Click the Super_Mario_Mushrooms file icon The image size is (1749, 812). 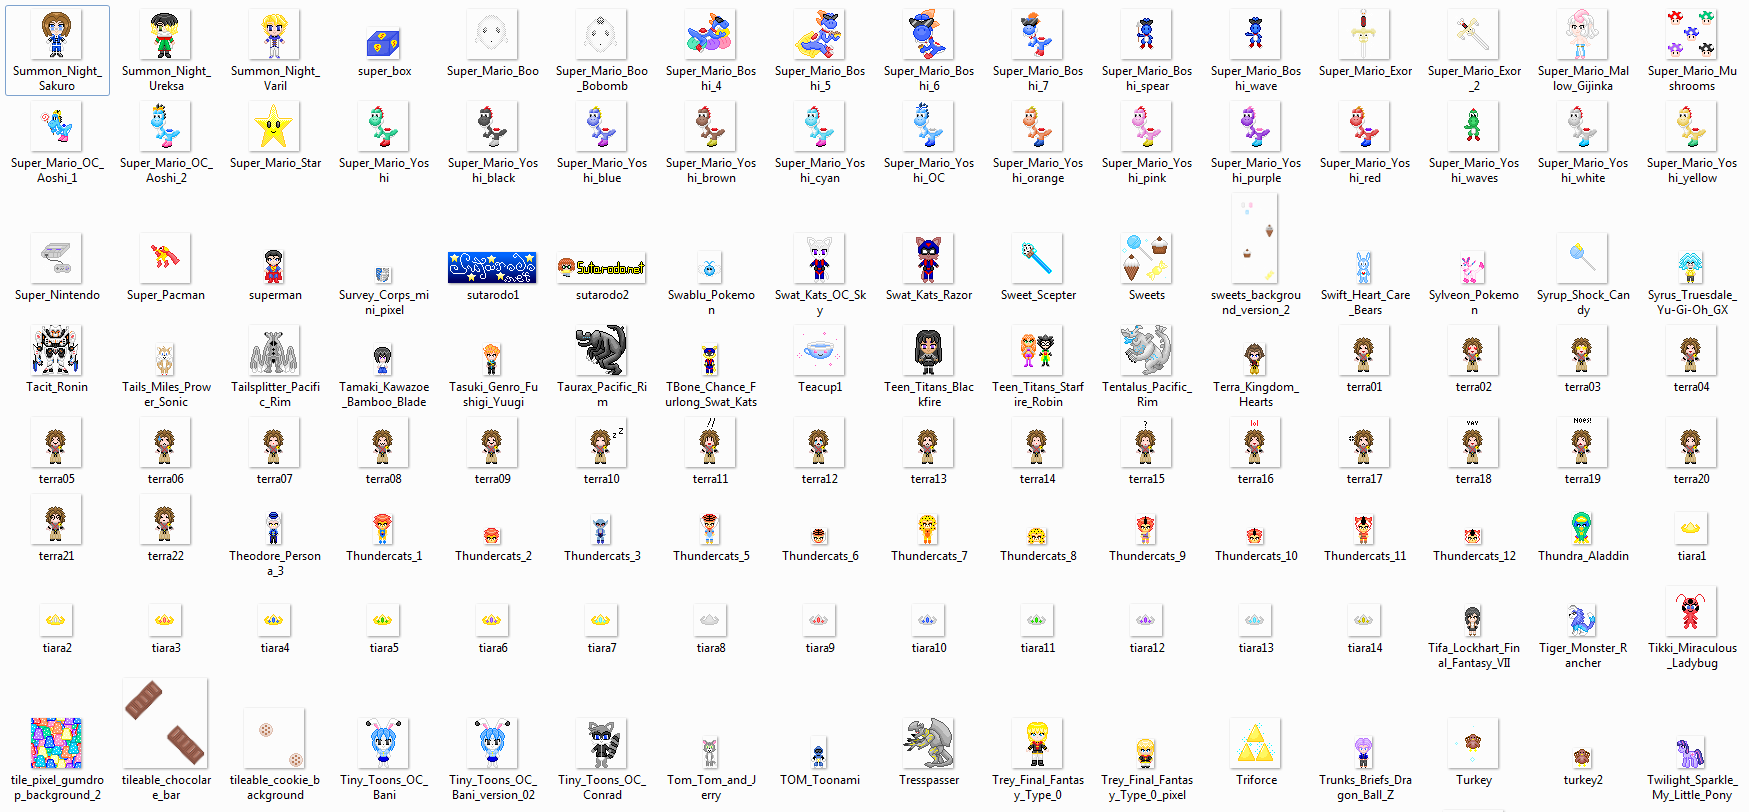coord(1692,34)
